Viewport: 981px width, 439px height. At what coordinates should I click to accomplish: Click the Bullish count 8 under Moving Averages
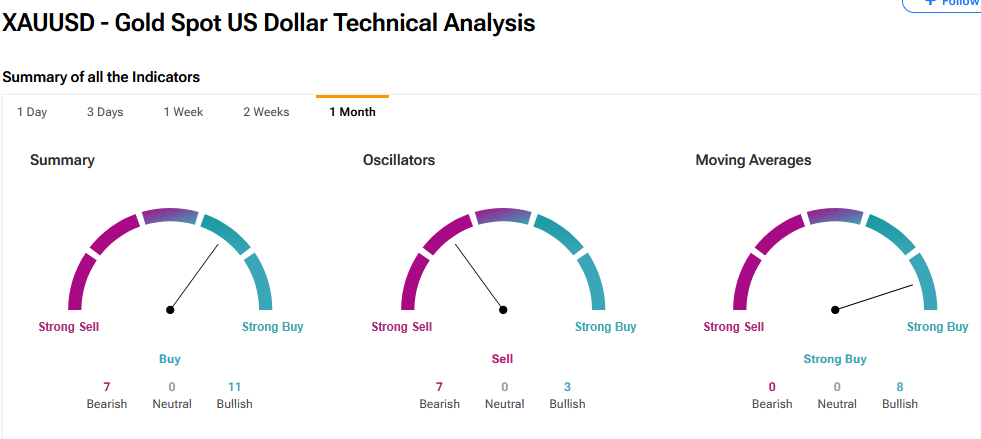click(x=900, y=387)
